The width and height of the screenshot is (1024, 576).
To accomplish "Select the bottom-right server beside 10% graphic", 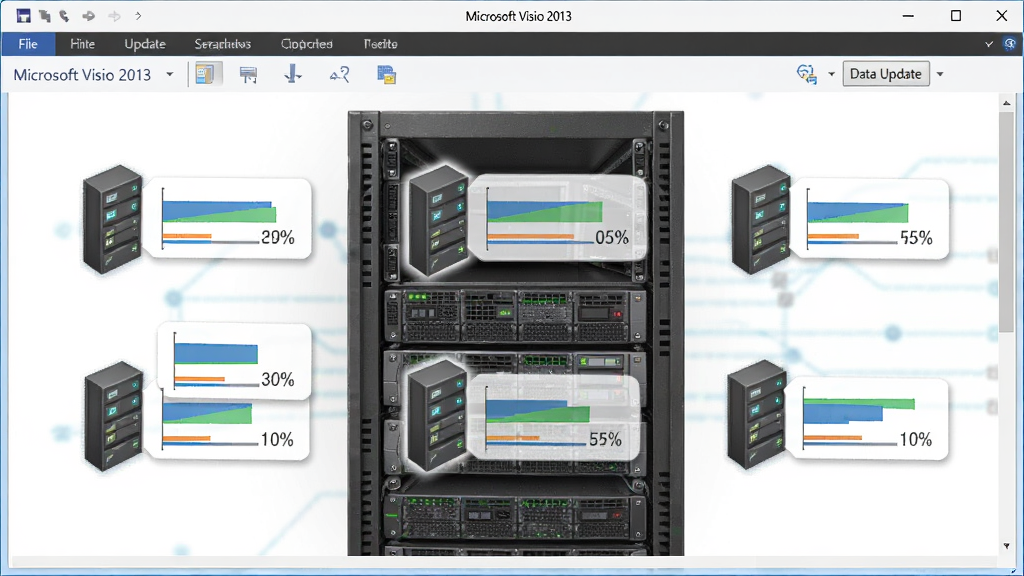I will click(758, 414).
